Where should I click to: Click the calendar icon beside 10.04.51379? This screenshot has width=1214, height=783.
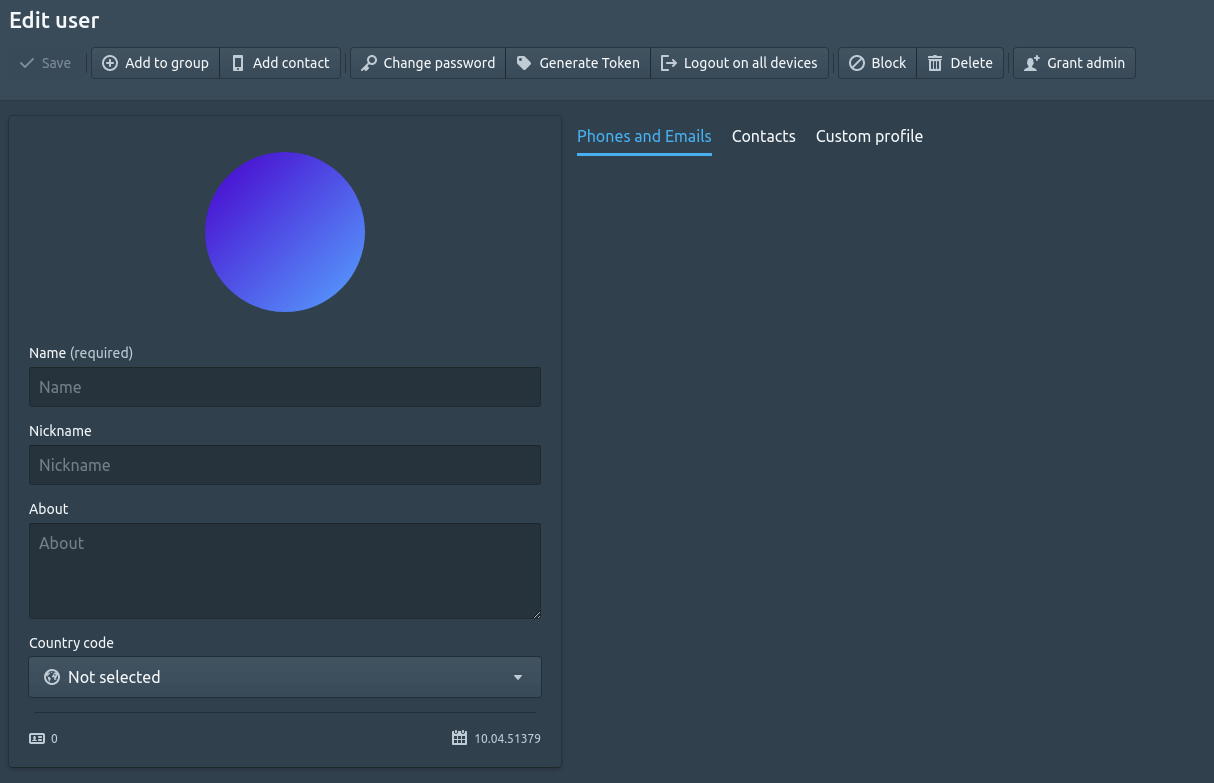[459, 738]
